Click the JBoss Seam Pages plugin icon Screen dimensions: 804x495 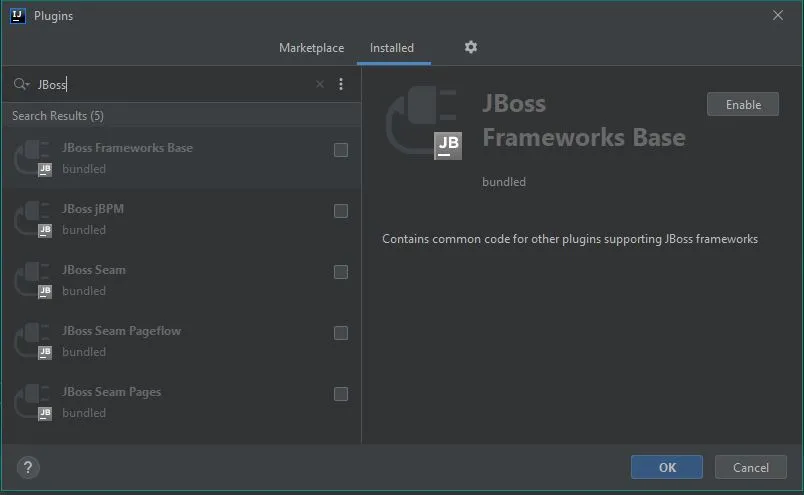[x=33, y=403]
